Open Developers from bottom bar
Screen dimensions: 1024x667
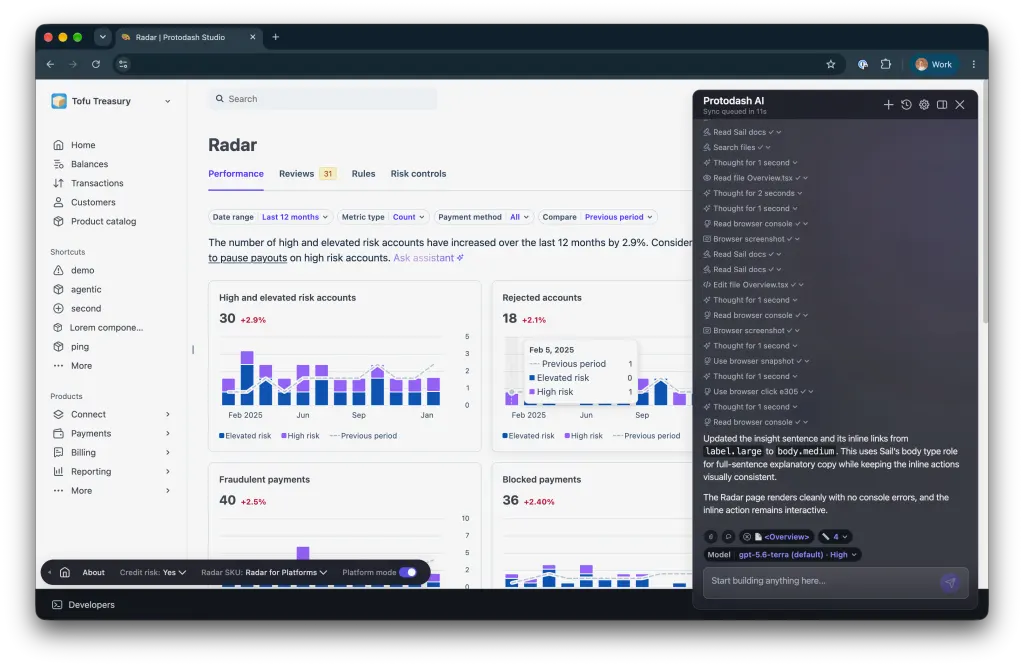point(83,605)
